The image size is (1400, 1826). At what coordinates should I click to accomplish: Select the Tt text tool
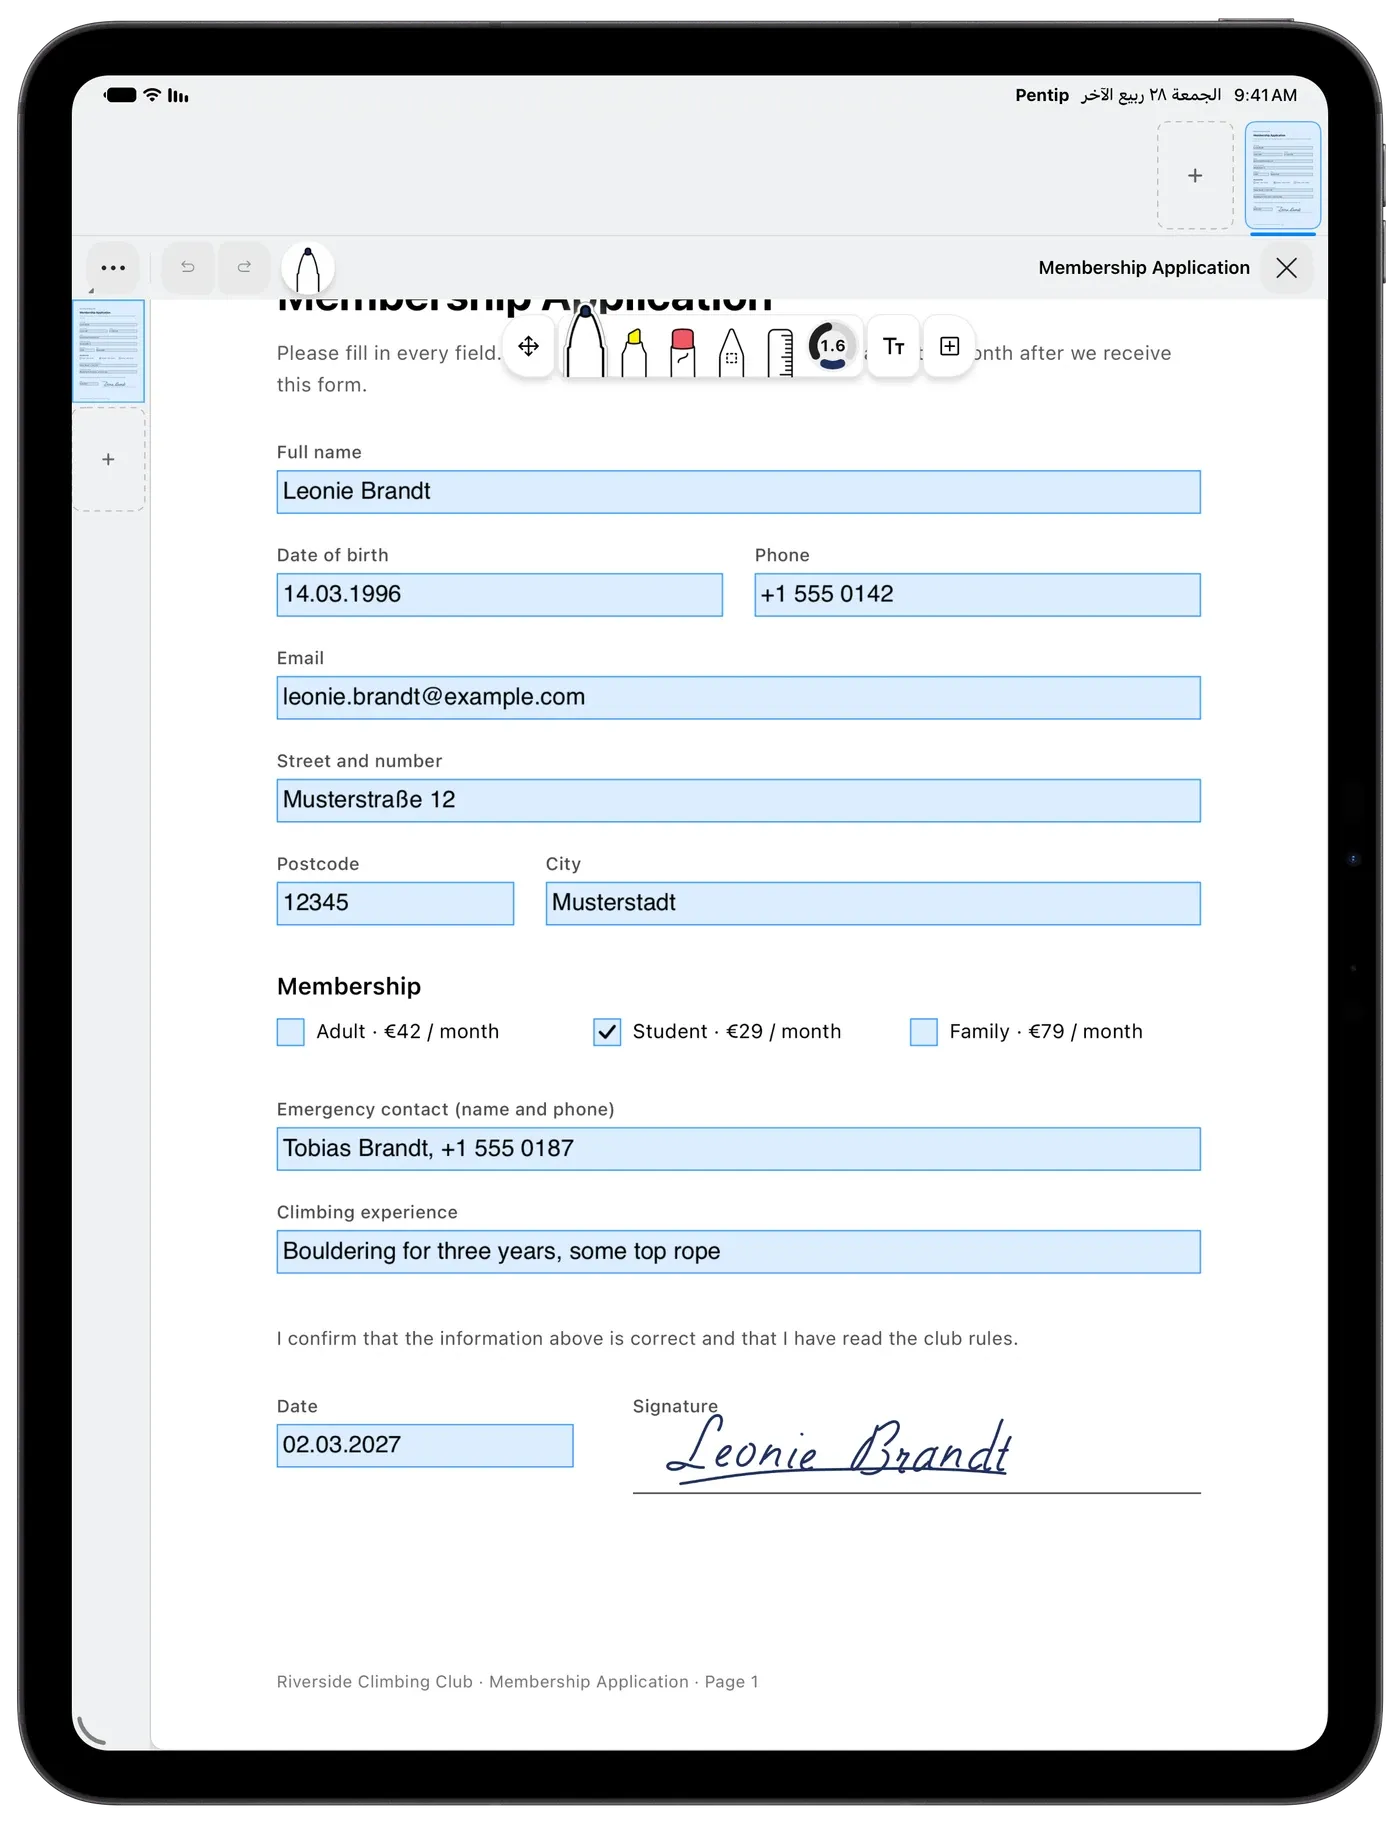pyautogui.click(x=894, y=346)
